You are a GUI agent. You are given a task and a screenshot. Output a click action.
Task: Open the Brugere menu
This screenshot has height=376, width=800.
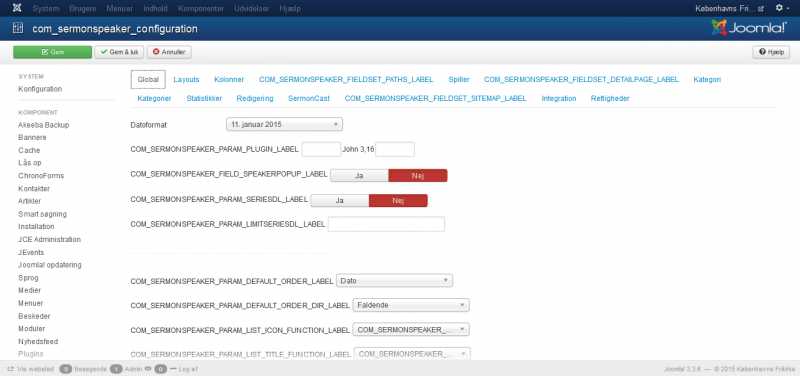pos(82,9)
